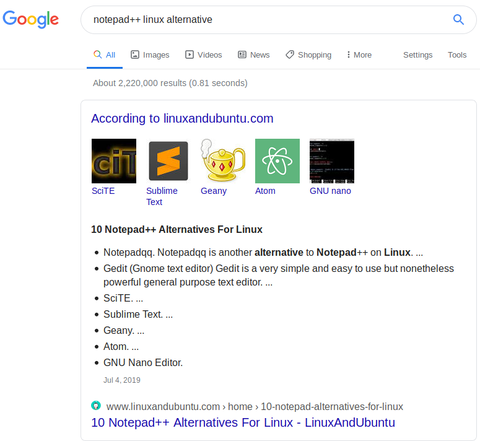Open the Shopping tab
The height and width of the screenshot is (441, 480).
coord(309,55)
